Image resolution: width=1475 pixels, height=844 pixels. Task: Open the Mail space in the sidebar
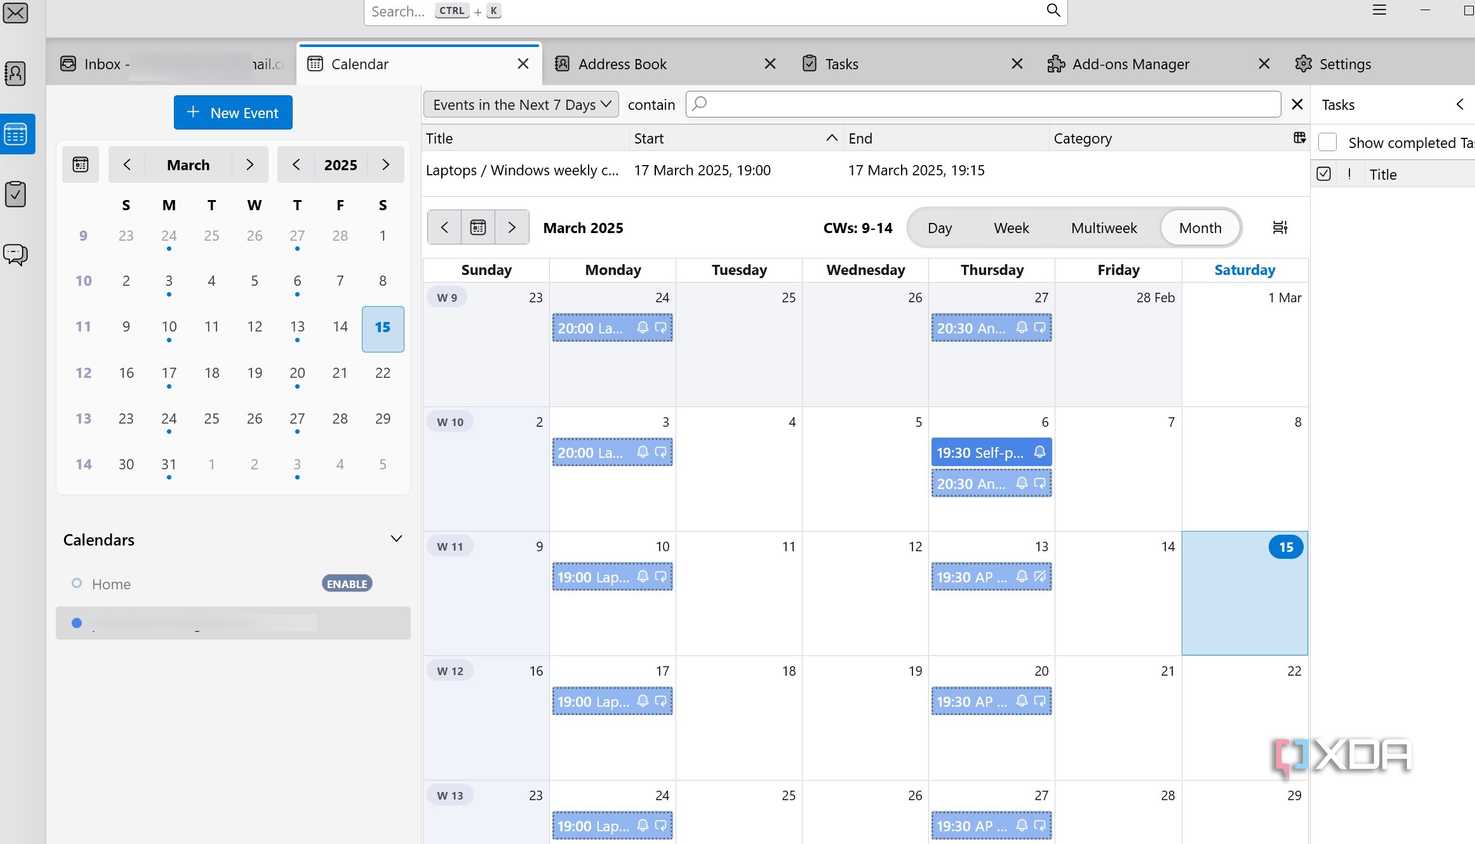point(16,13)
